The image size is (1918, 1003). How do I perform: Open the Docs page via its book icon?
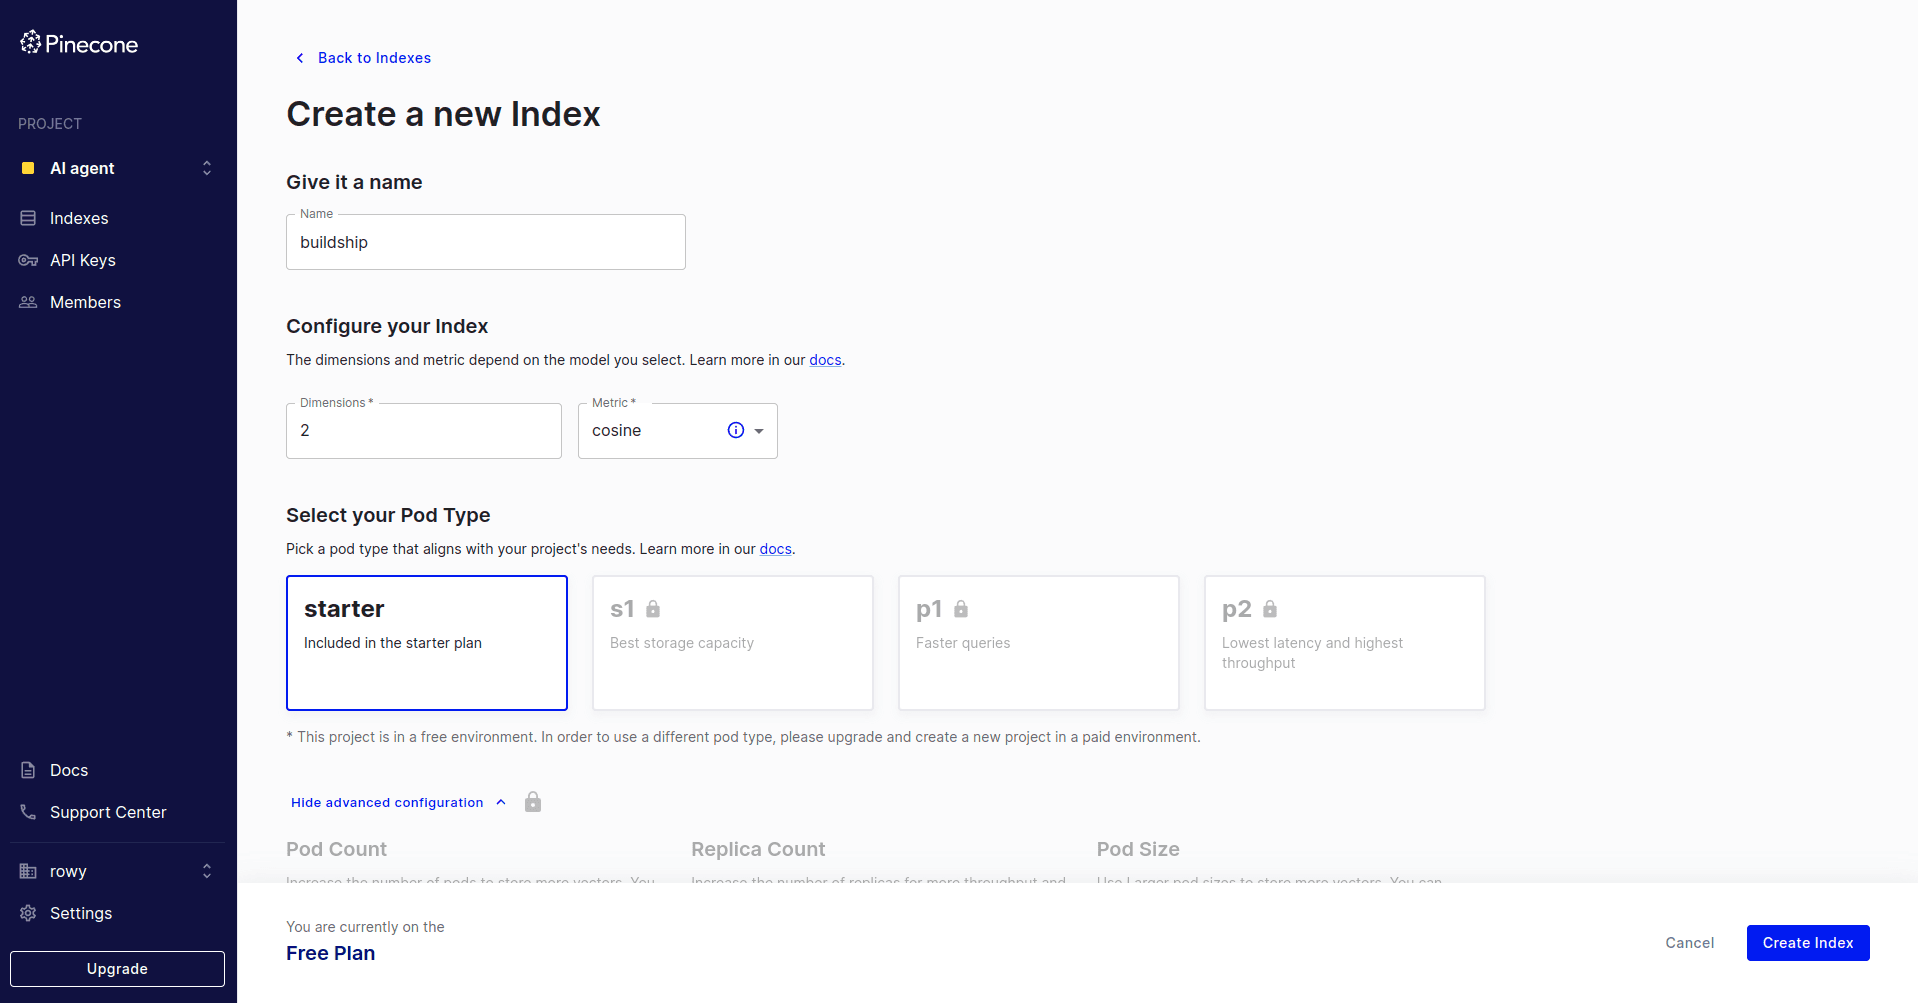(28, 770)
